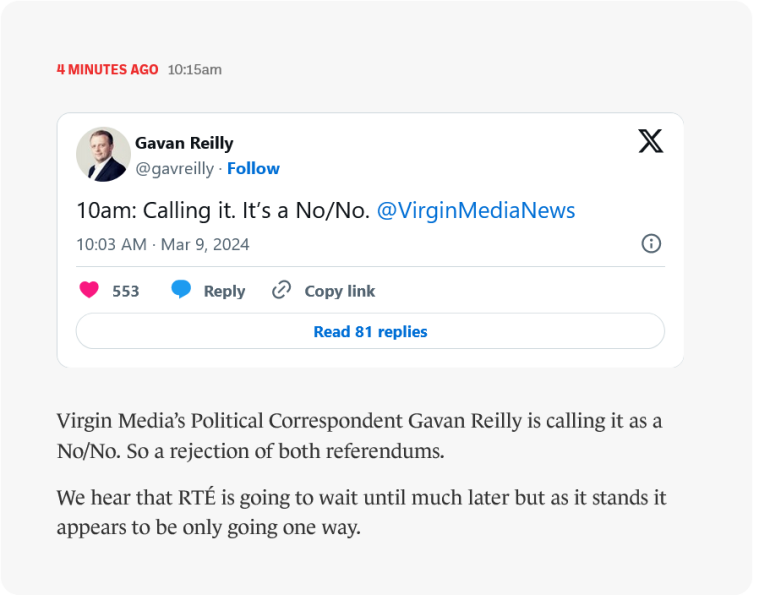Click the 10:03 AM · Mar 9, 2024 timestamp
The image size is (759, 600).
tap(163, 244)
